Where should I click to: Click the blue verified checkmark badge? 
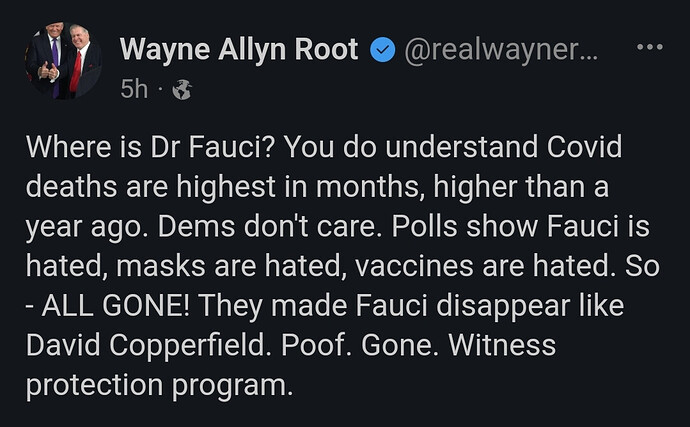[x=381, y=50]
